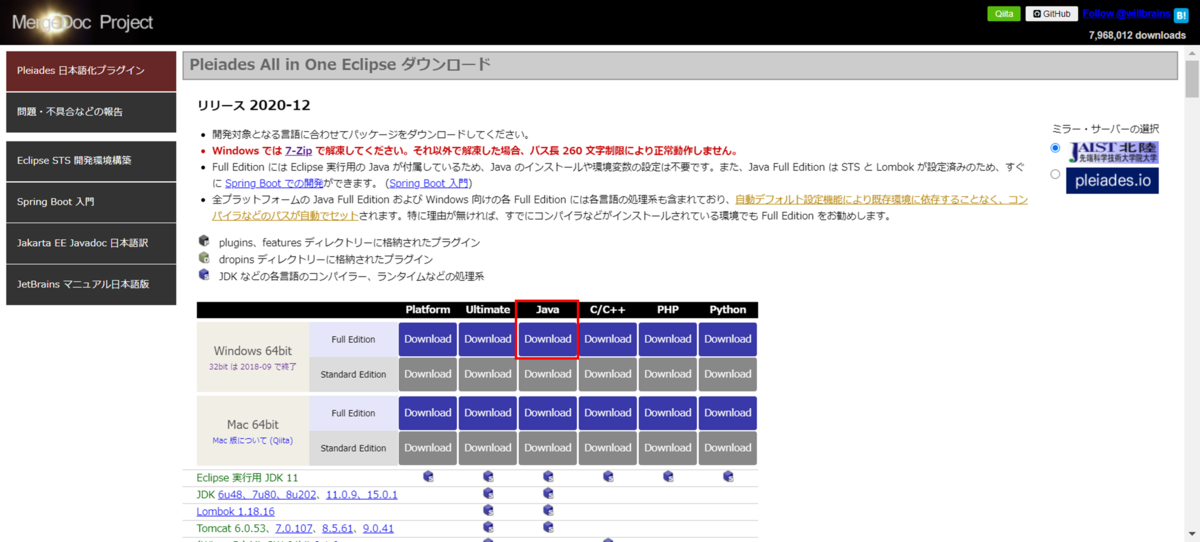
Task: Click the C/C++ cube icon in the Eclipse JDK 11 row
Action: (608, 477)
